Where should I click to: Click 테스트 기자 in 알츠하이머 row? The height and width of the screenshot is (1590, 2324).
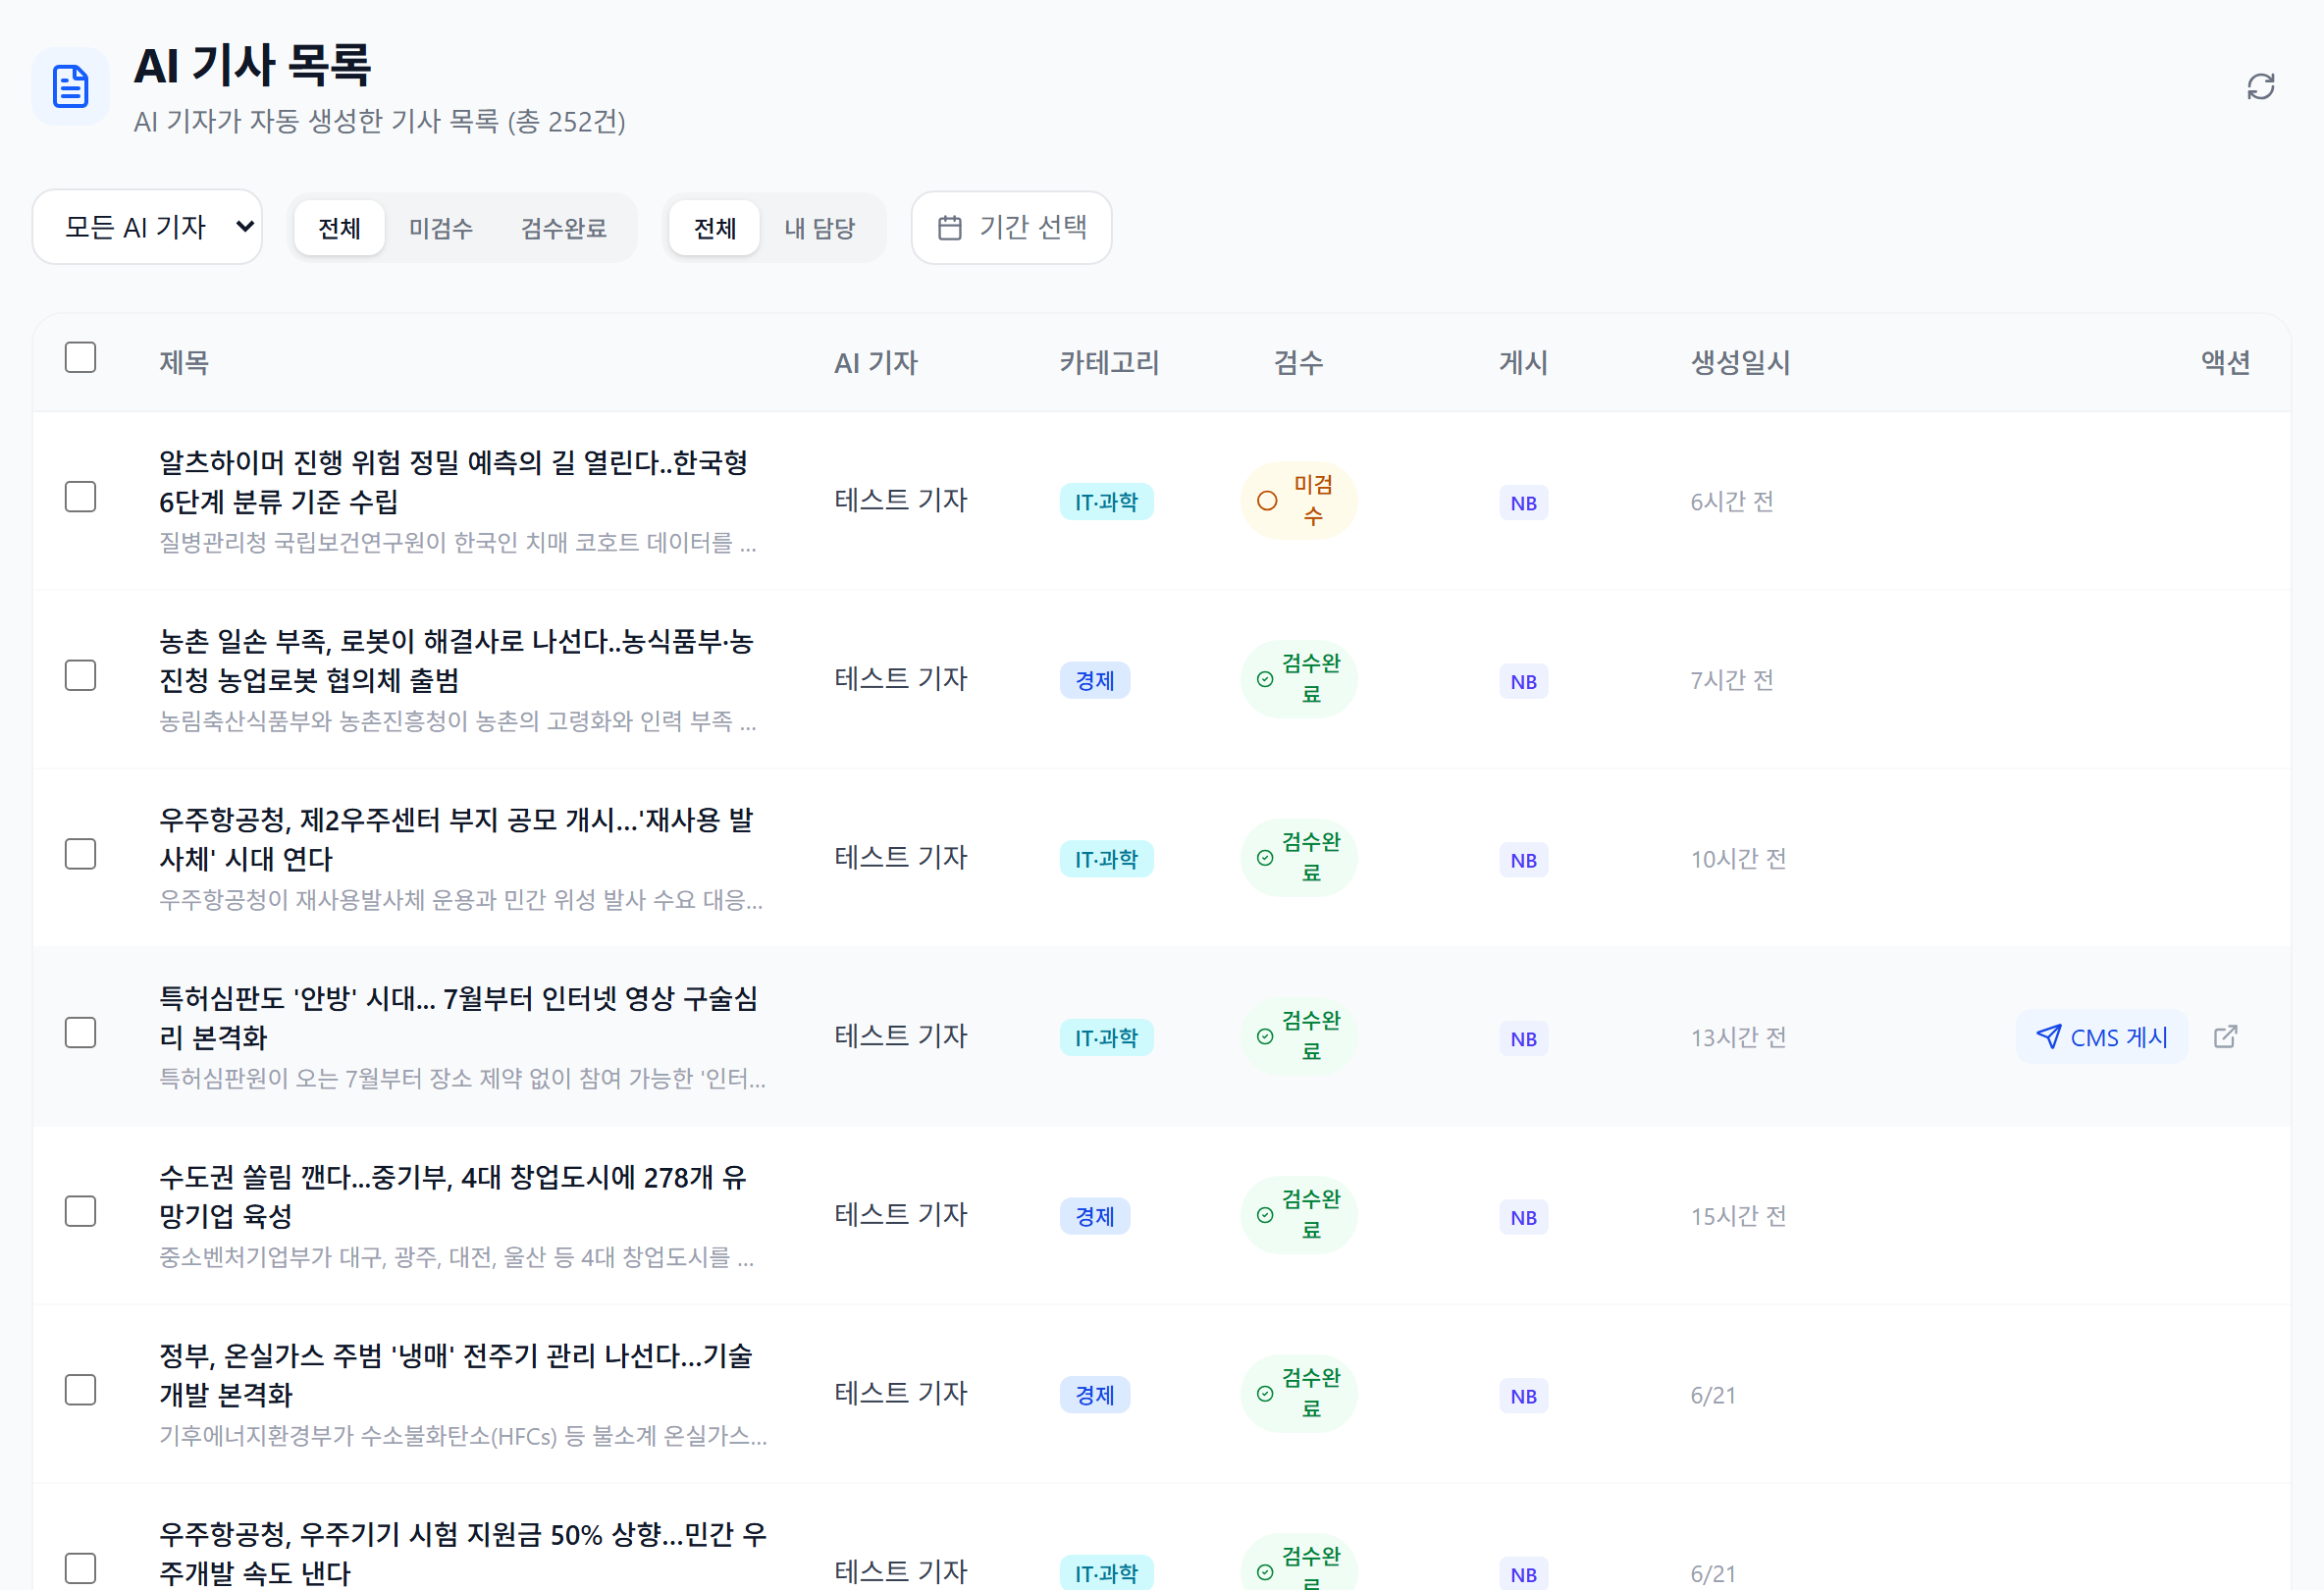pyautogui.click(x=901, y=500)
